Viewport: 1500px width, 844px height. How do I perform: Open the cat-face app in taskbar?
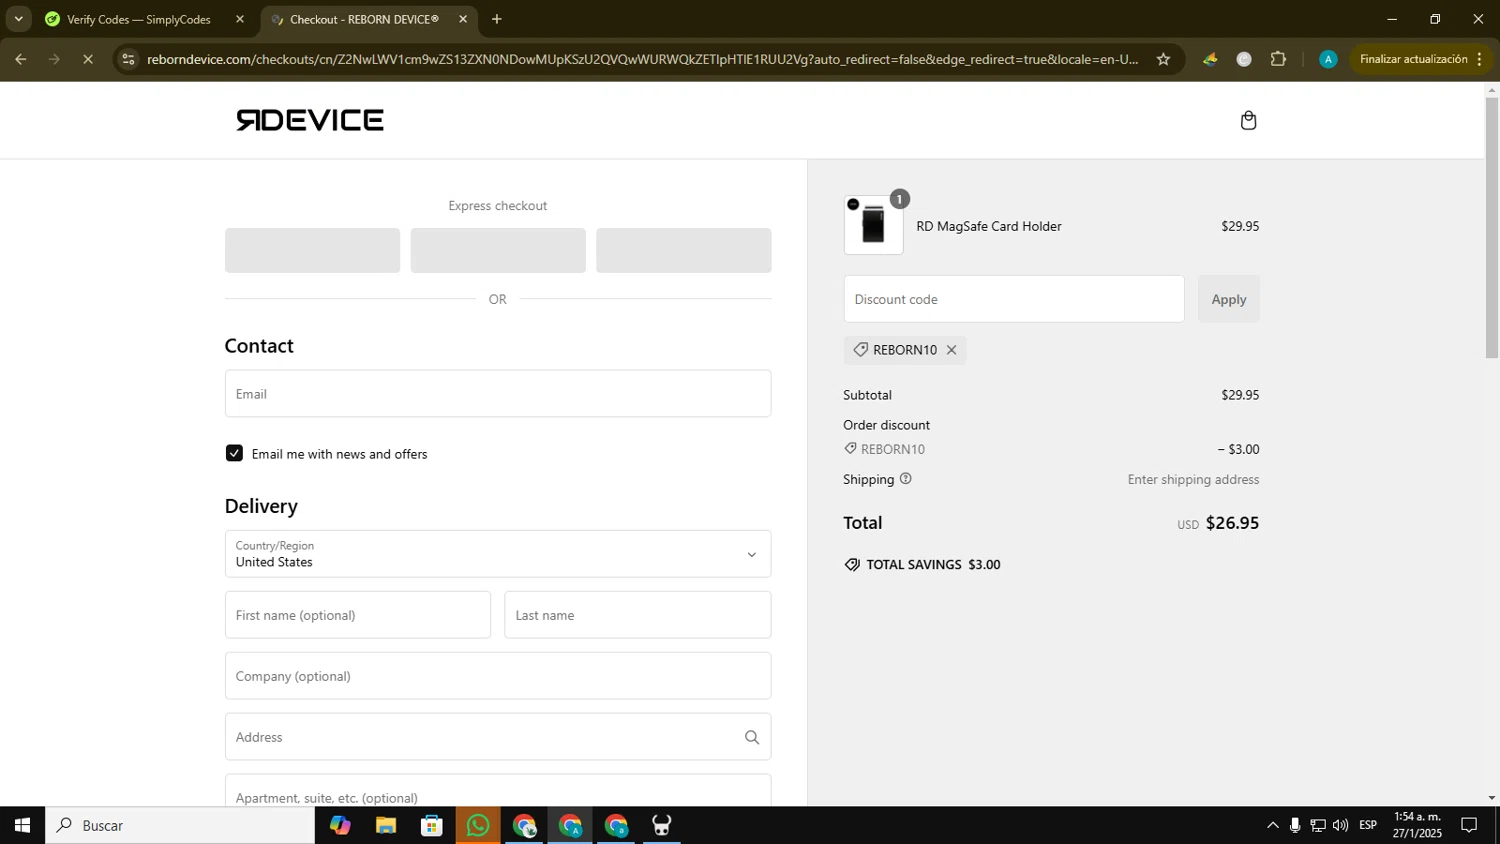662,825
